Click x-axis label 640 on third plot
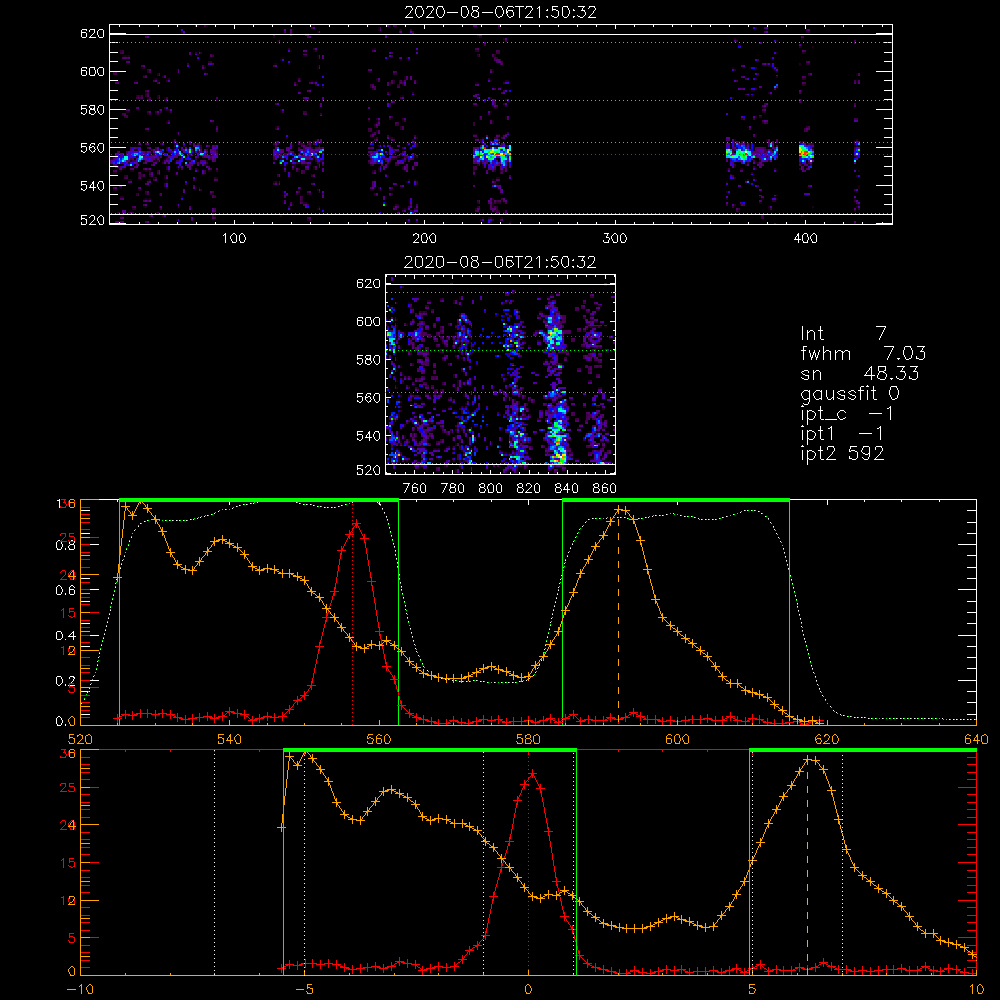 point(976,740)
